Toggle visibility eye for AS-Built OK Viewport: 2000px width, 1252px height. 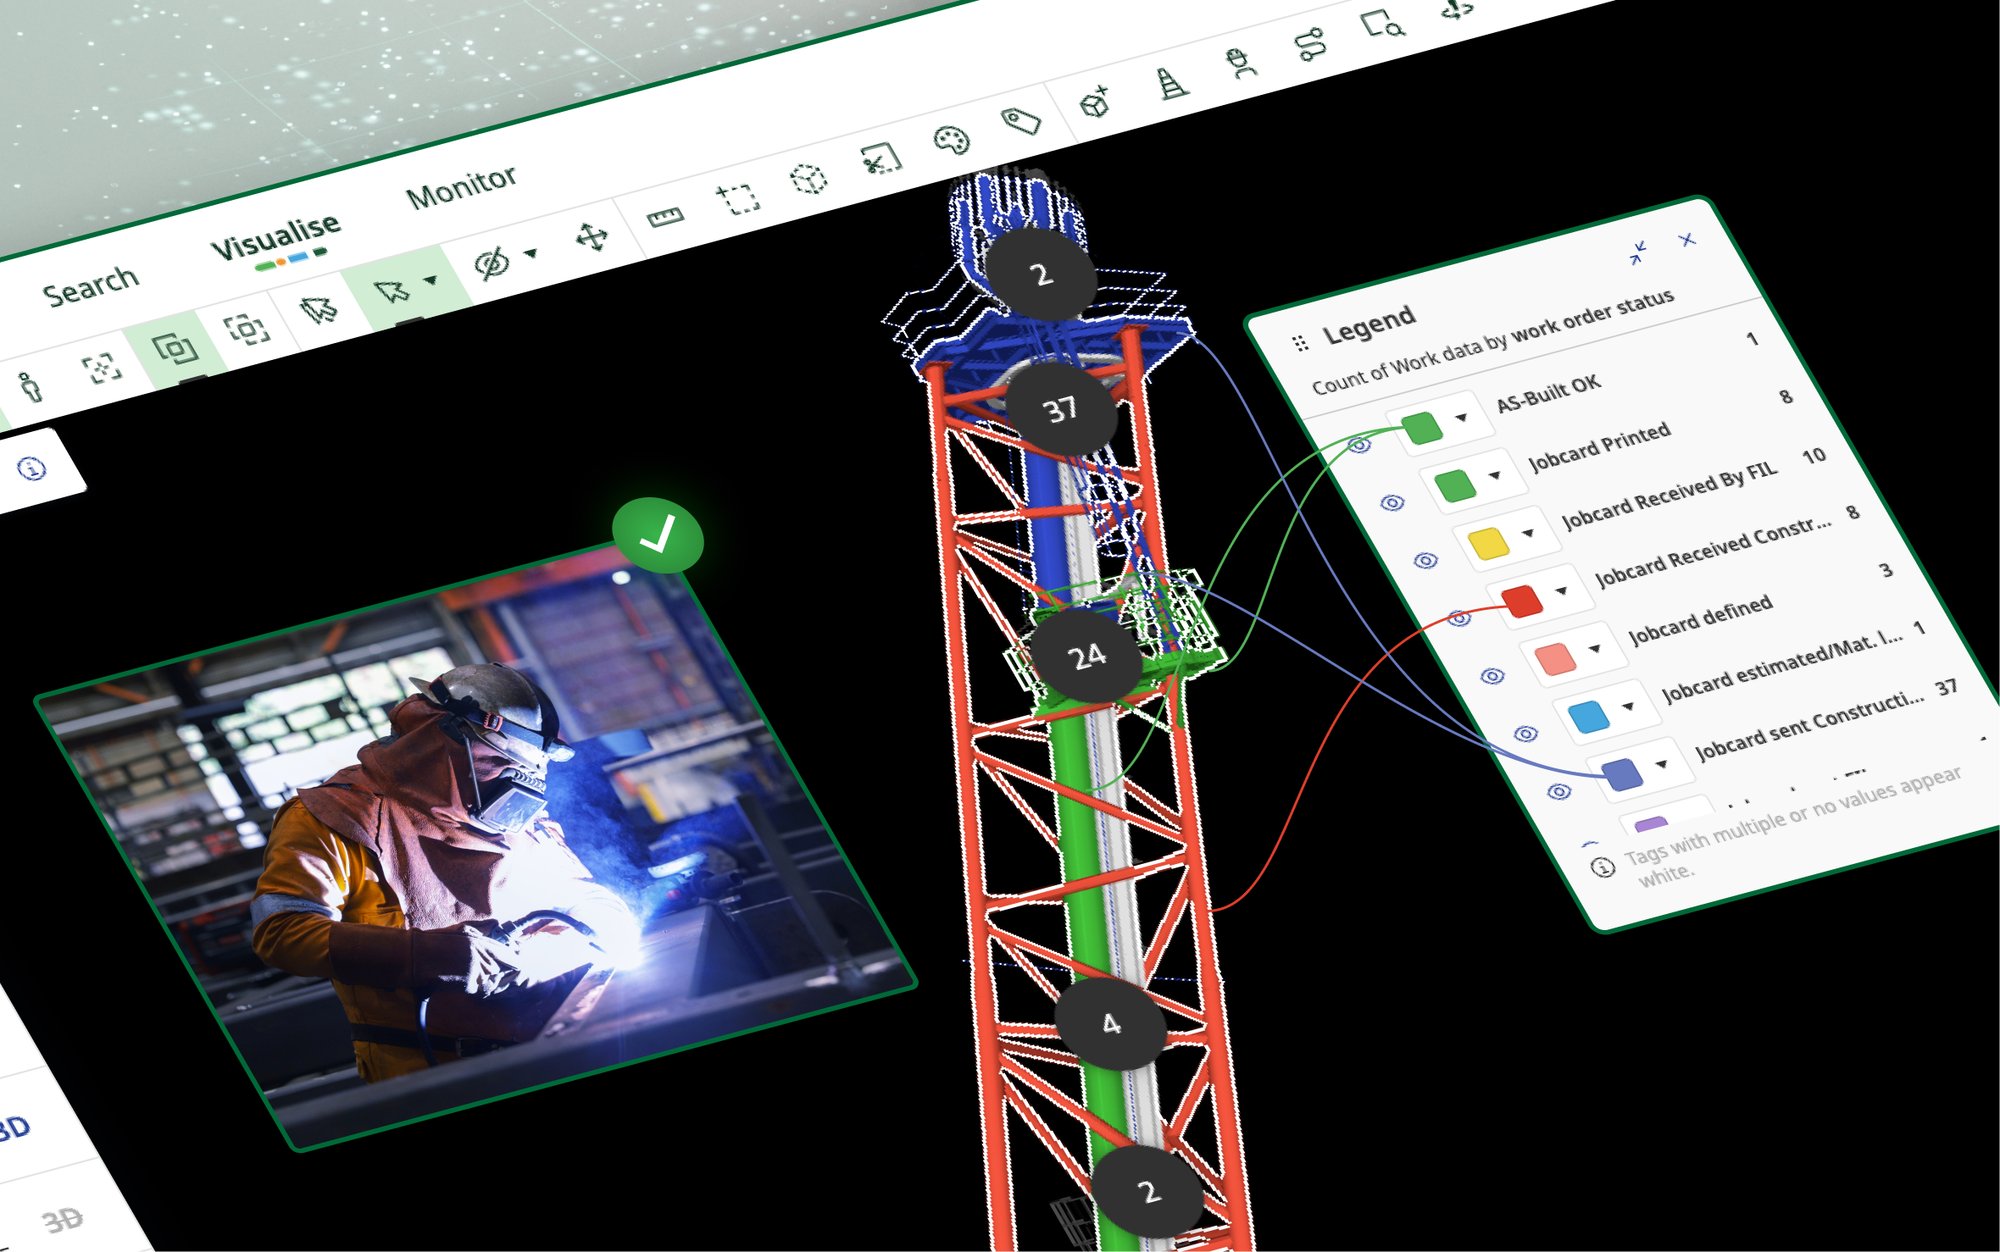pyautogui.click(x=1359, y=445)
